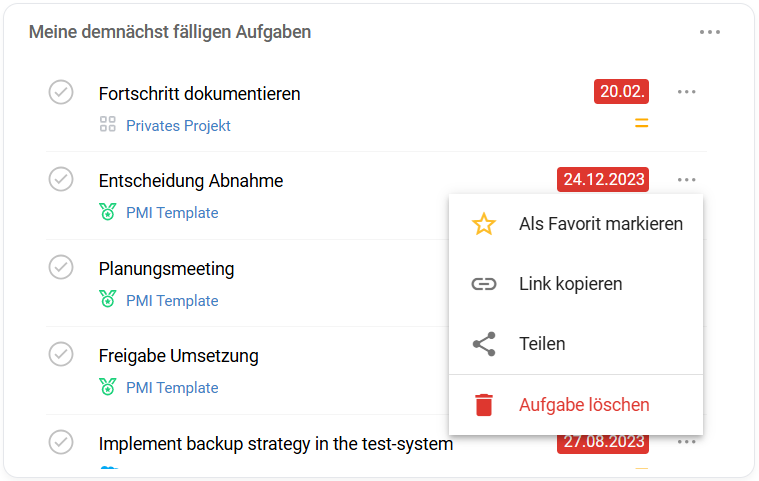Select Link kopieren from context menu
The height and width of the screenshot is (481, 759).
point(570,284)
